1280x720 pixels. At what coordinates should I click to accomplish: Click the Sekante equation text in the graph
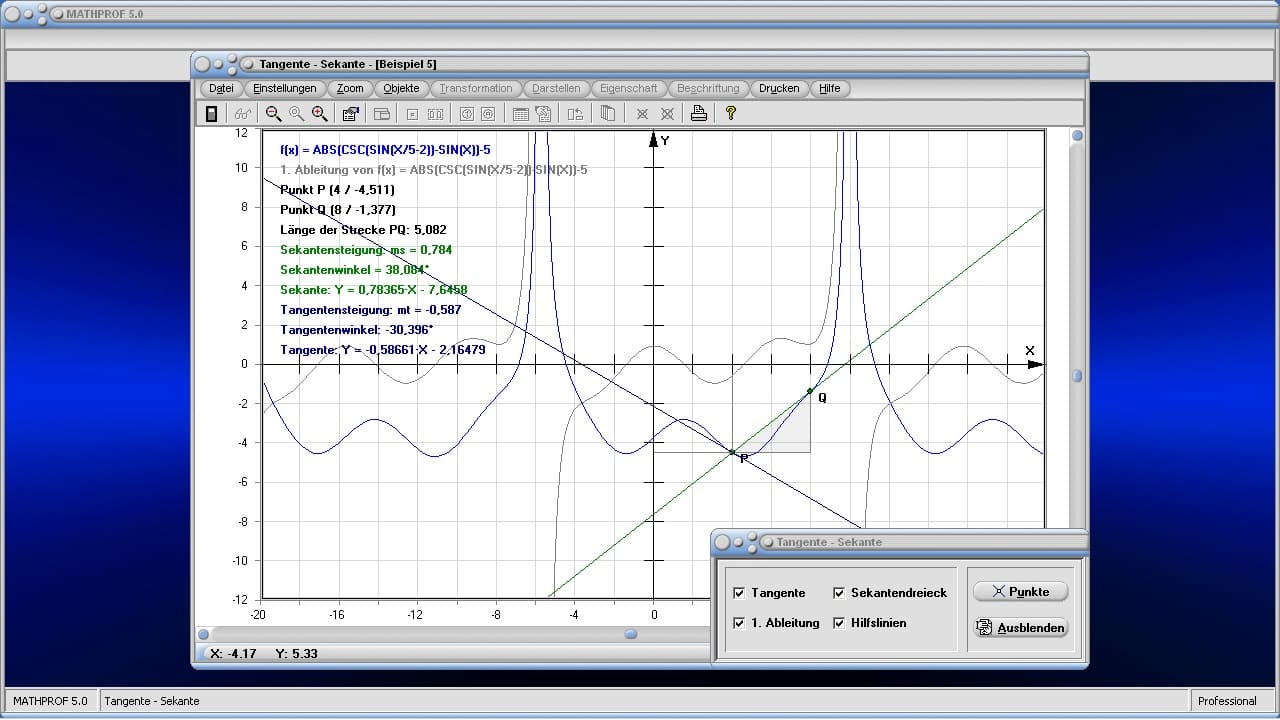pos(374,290)
